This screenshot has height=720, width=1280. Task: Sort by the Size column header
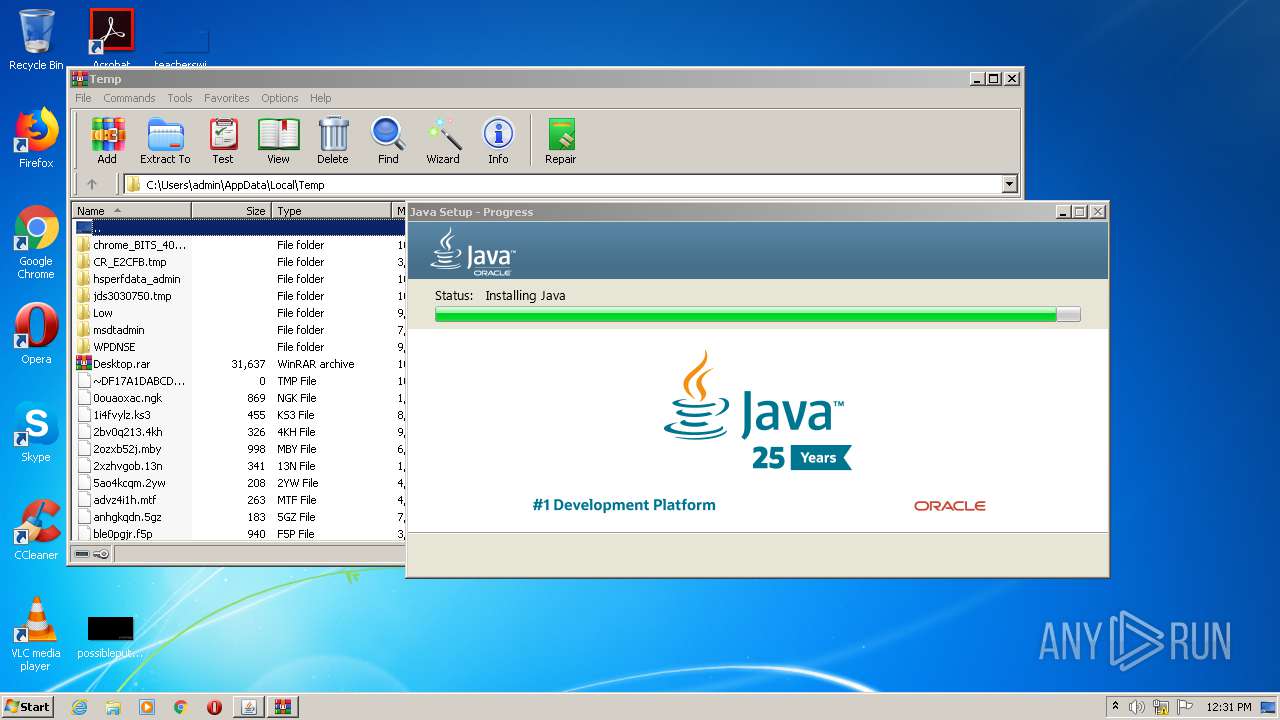point(231,211)
